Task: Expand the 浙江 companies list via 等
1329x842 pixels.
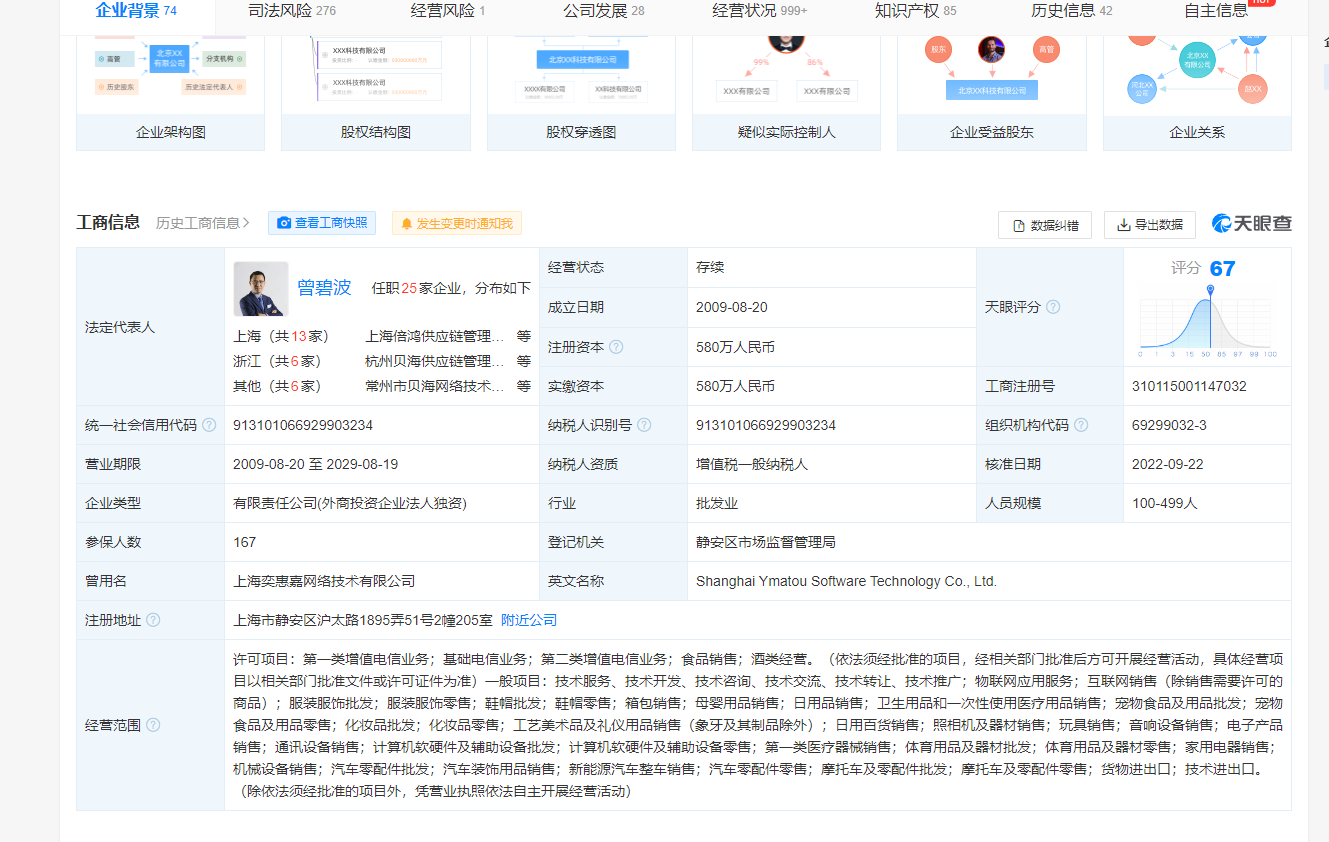Action: [x=523, y=361]
